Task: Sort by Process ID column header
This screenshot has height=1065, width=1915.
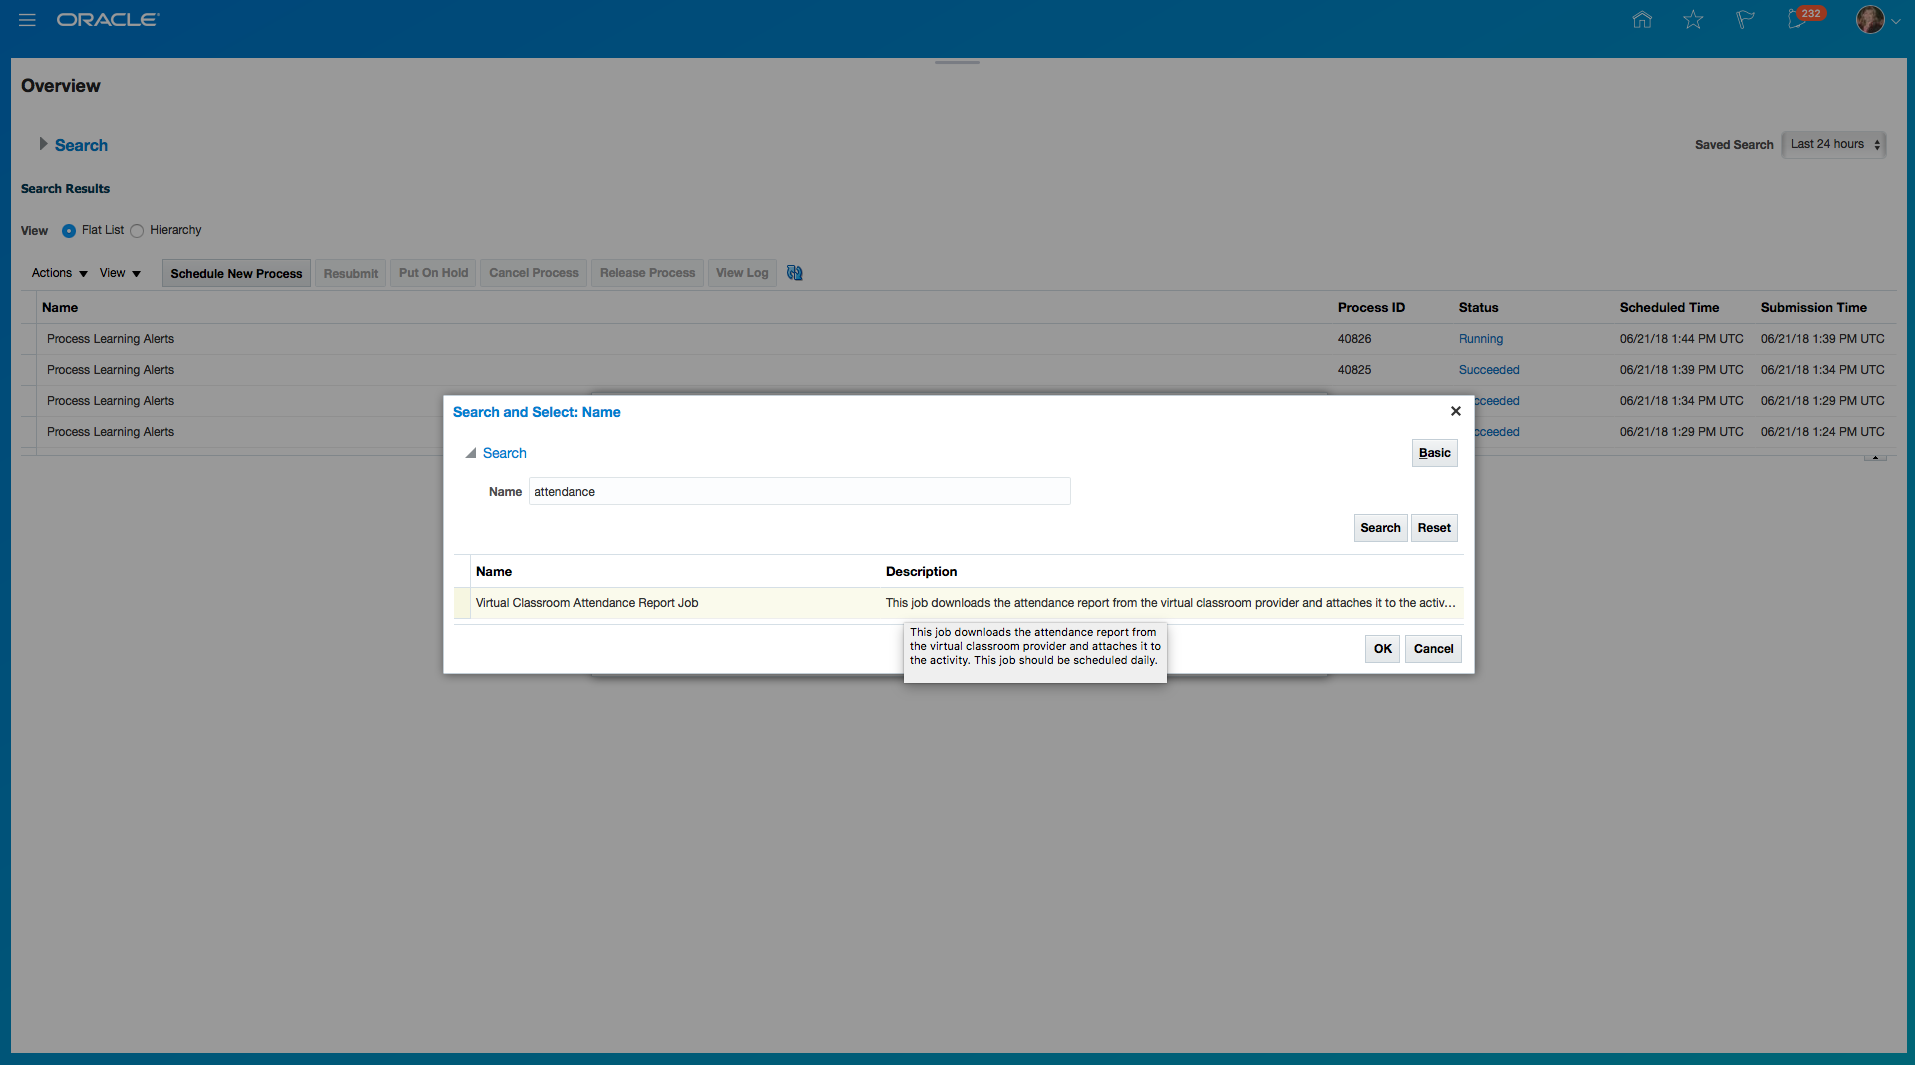Action: tap(1371, 308)
